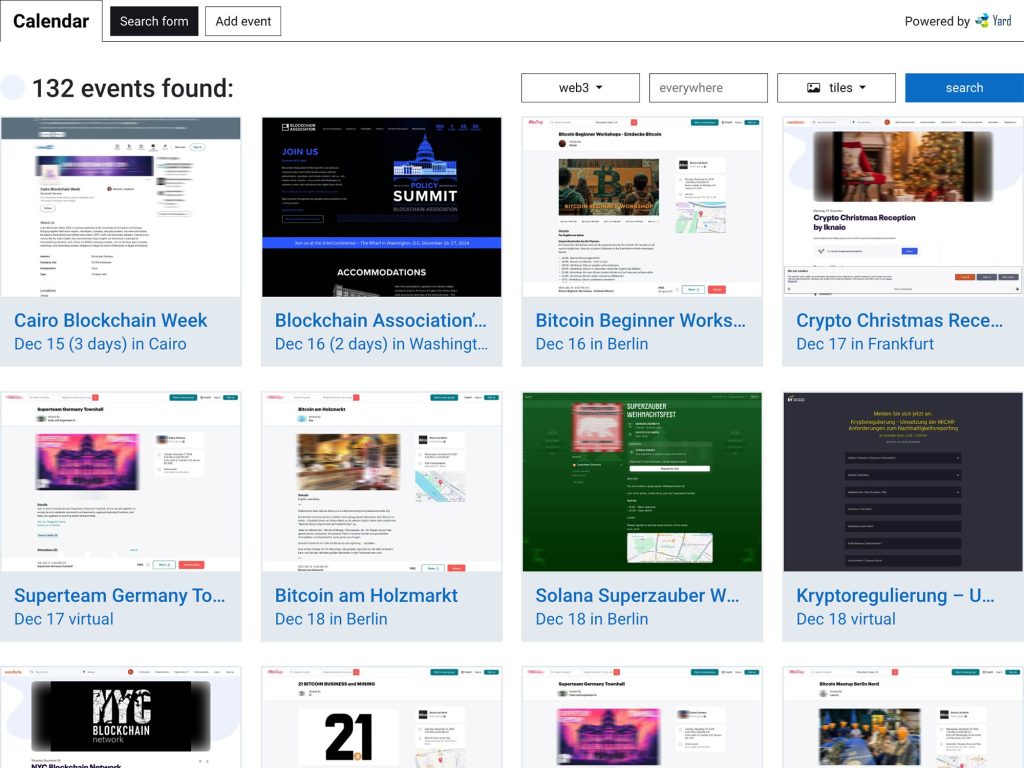Open the Calendar tab
The width and height of the screenshot is (1024, 768).
point(51,21)
